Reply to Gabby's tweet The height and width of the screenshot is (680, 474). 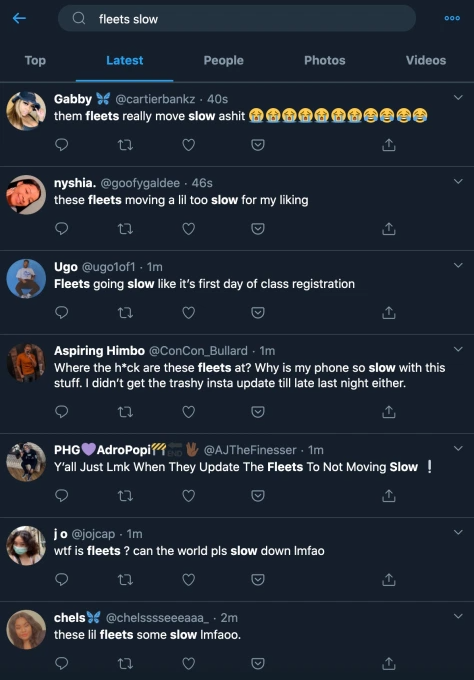[x=62, y=144]
